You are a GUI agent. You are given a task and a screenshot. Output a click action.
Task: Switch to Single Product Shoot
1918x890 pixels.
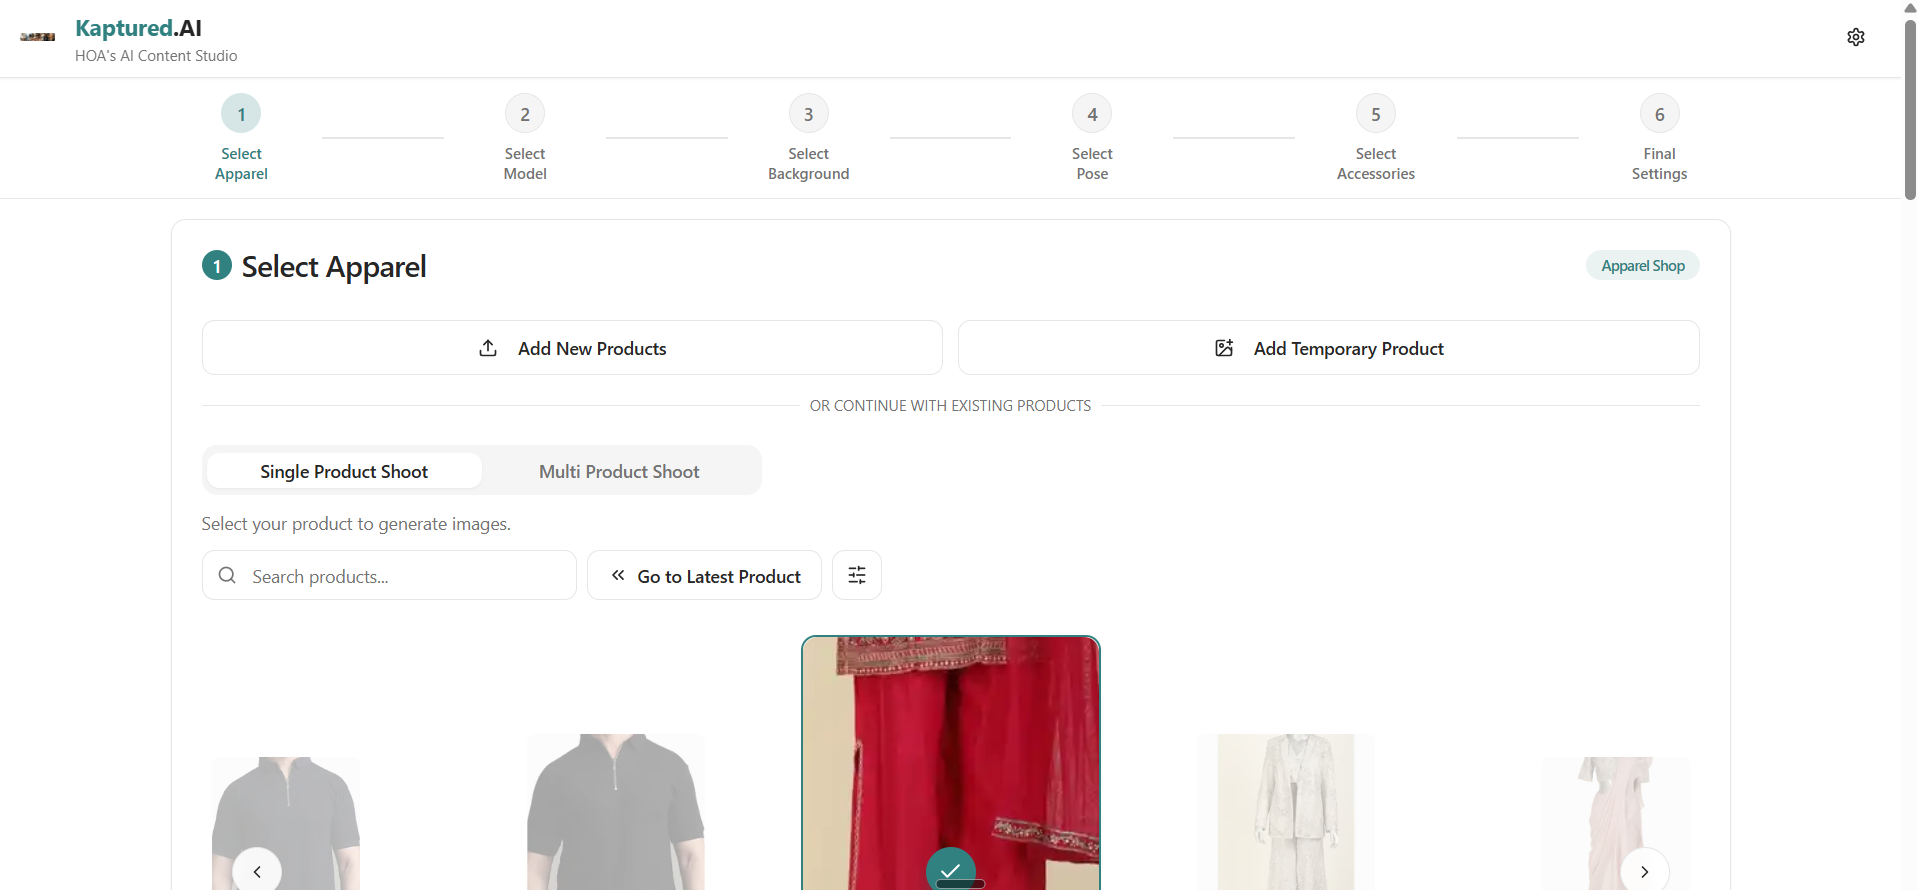coord(344,471)
